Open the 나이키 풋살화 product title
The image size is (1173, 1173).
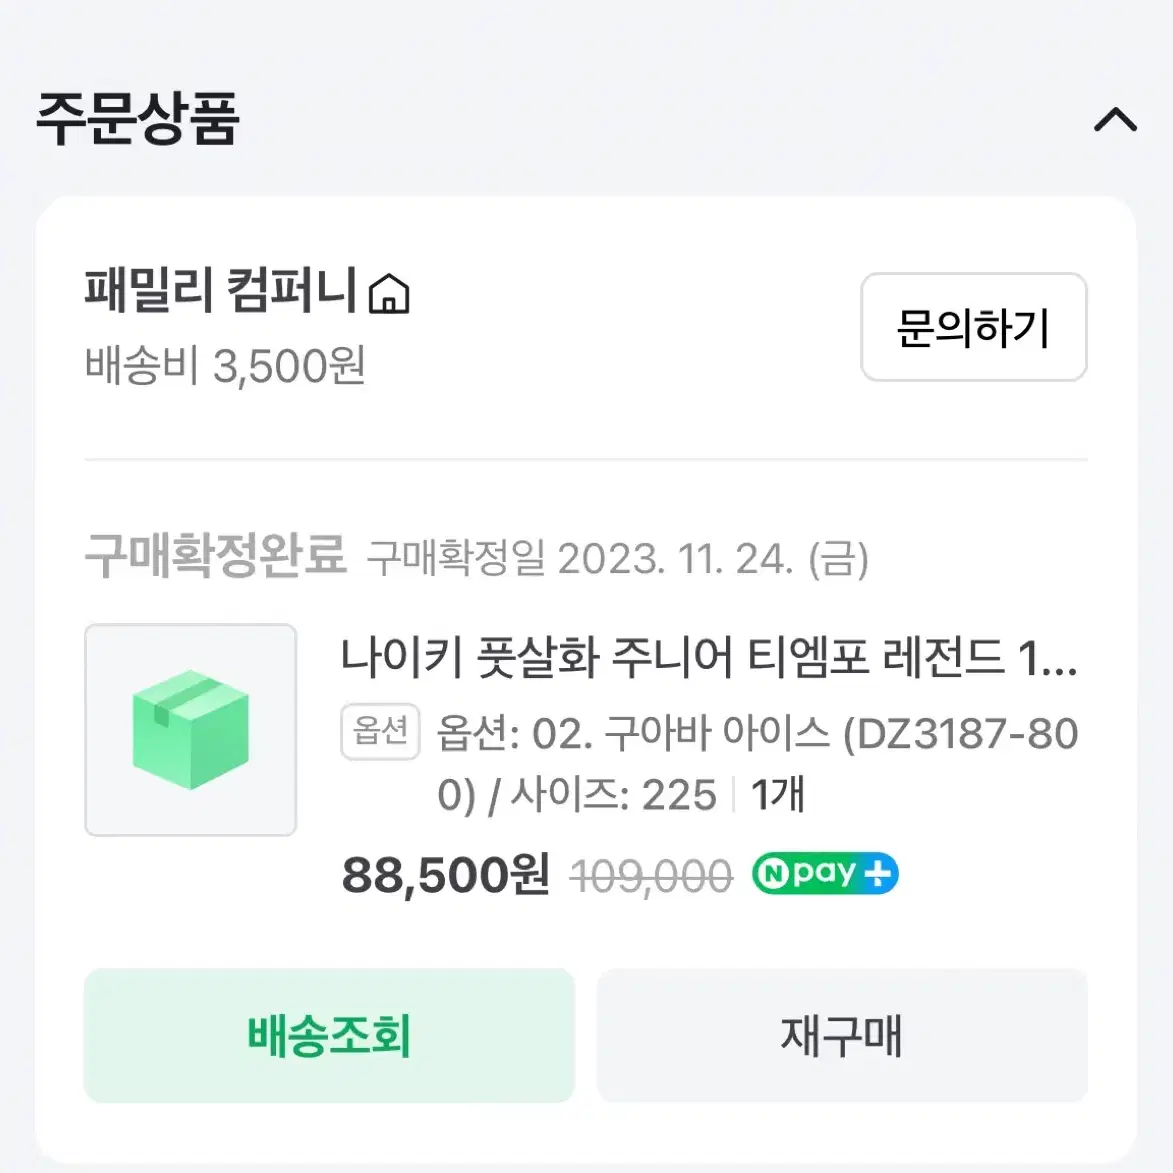709,658
